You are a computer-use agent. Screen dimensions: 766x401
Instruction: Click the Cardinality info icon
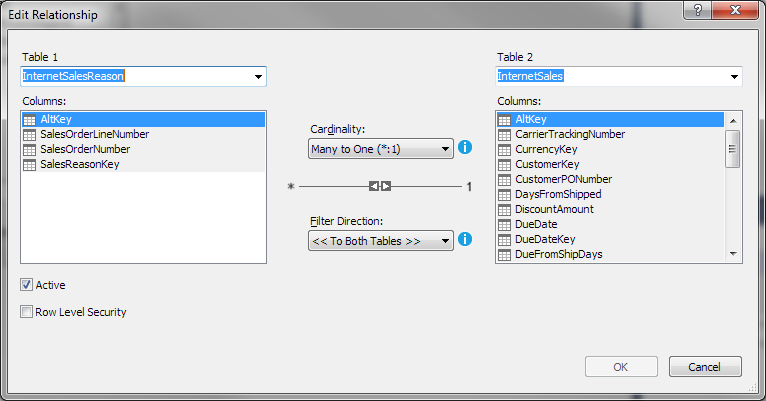(x=465, y=147)
